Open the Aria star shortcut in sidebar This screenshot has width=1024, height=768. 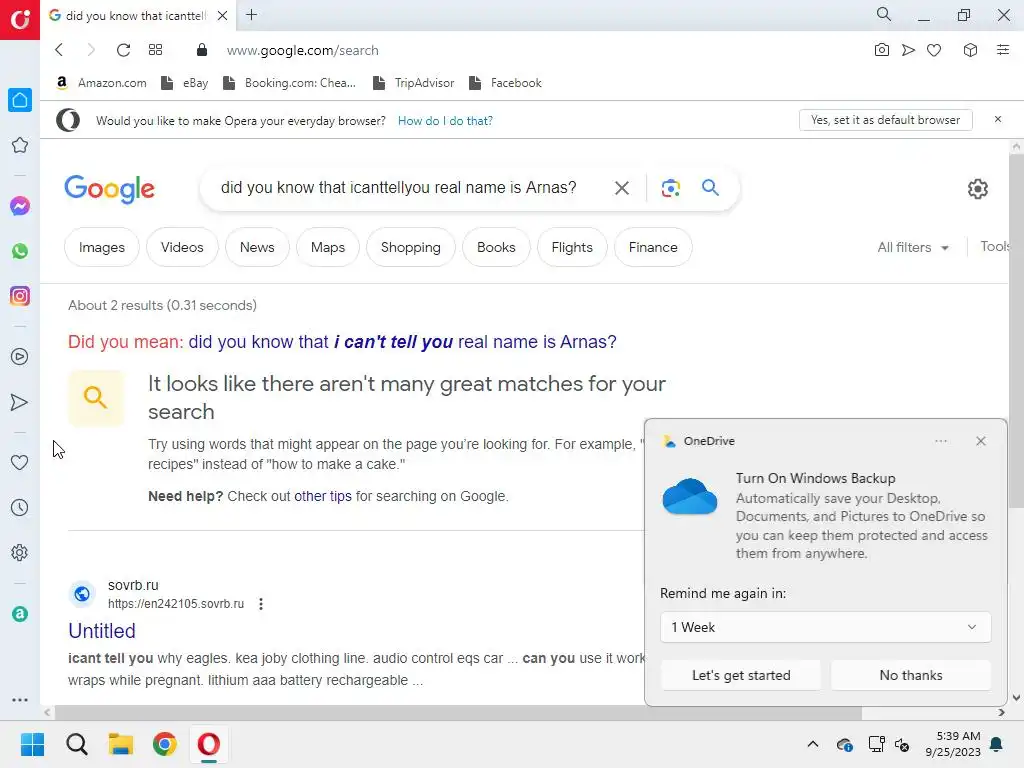[x=20, y=145]
